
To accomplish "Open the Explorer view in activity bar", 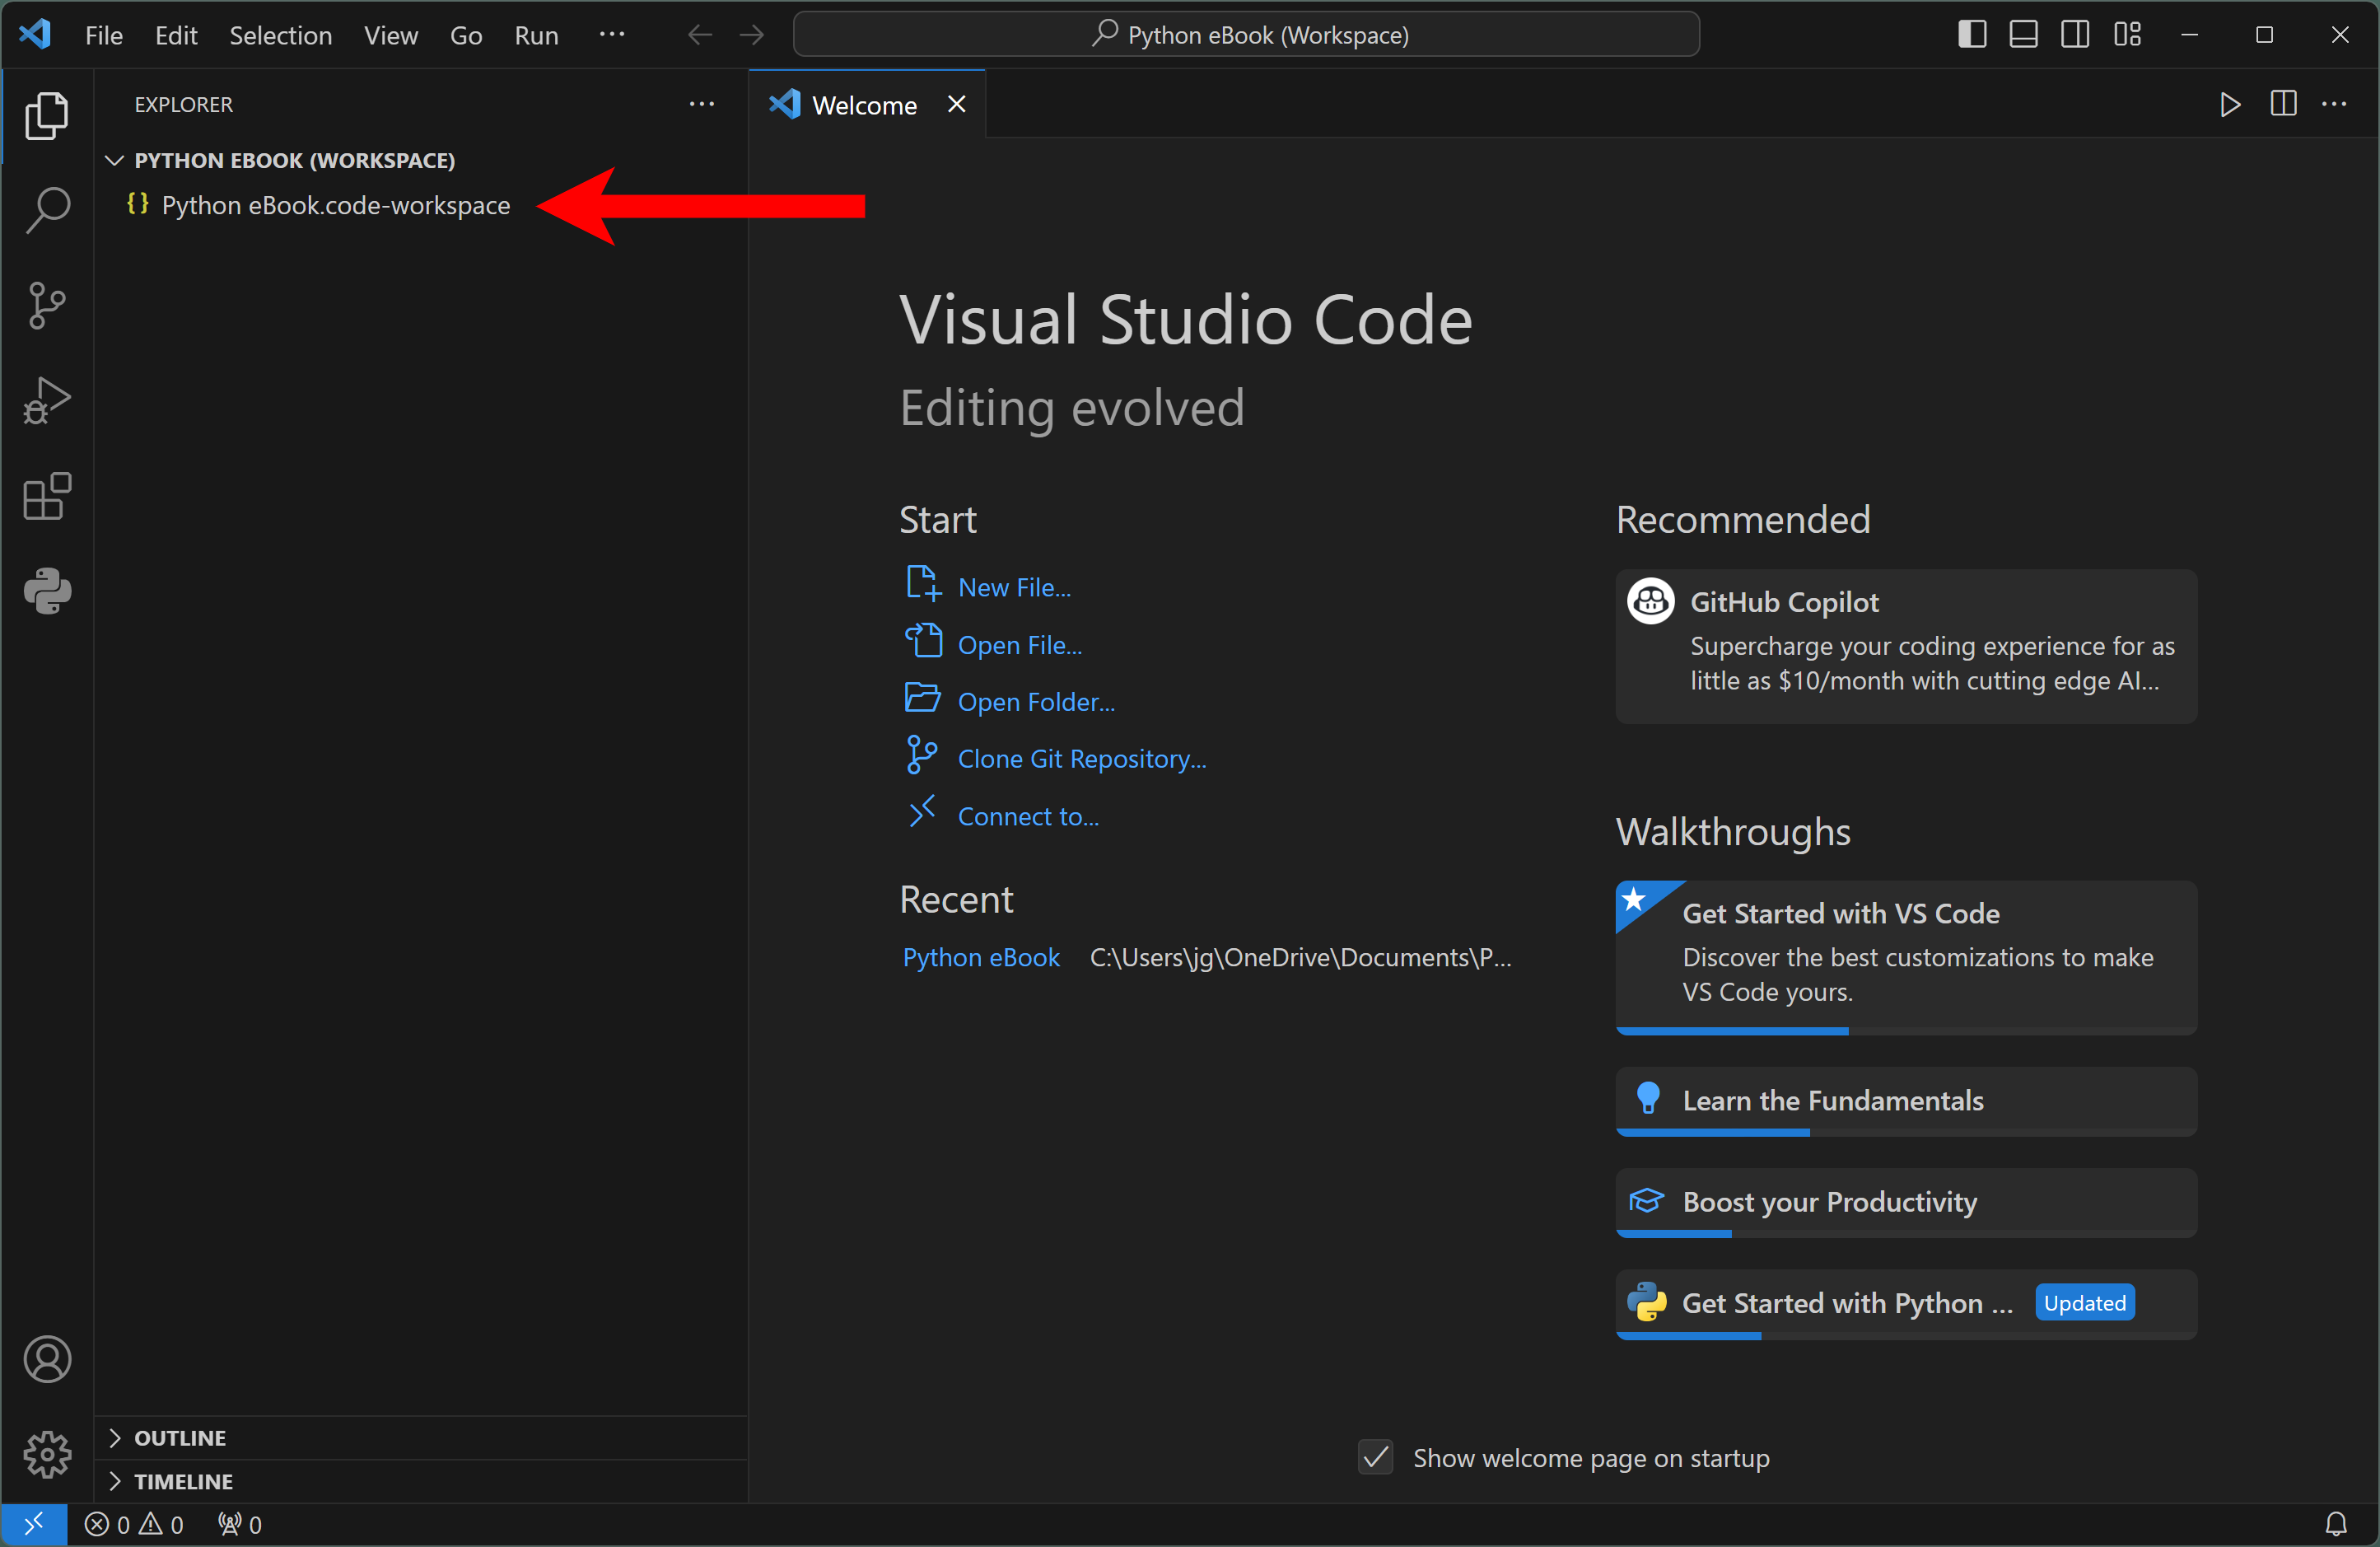I will pyautogui.click(x=47, y=115).
